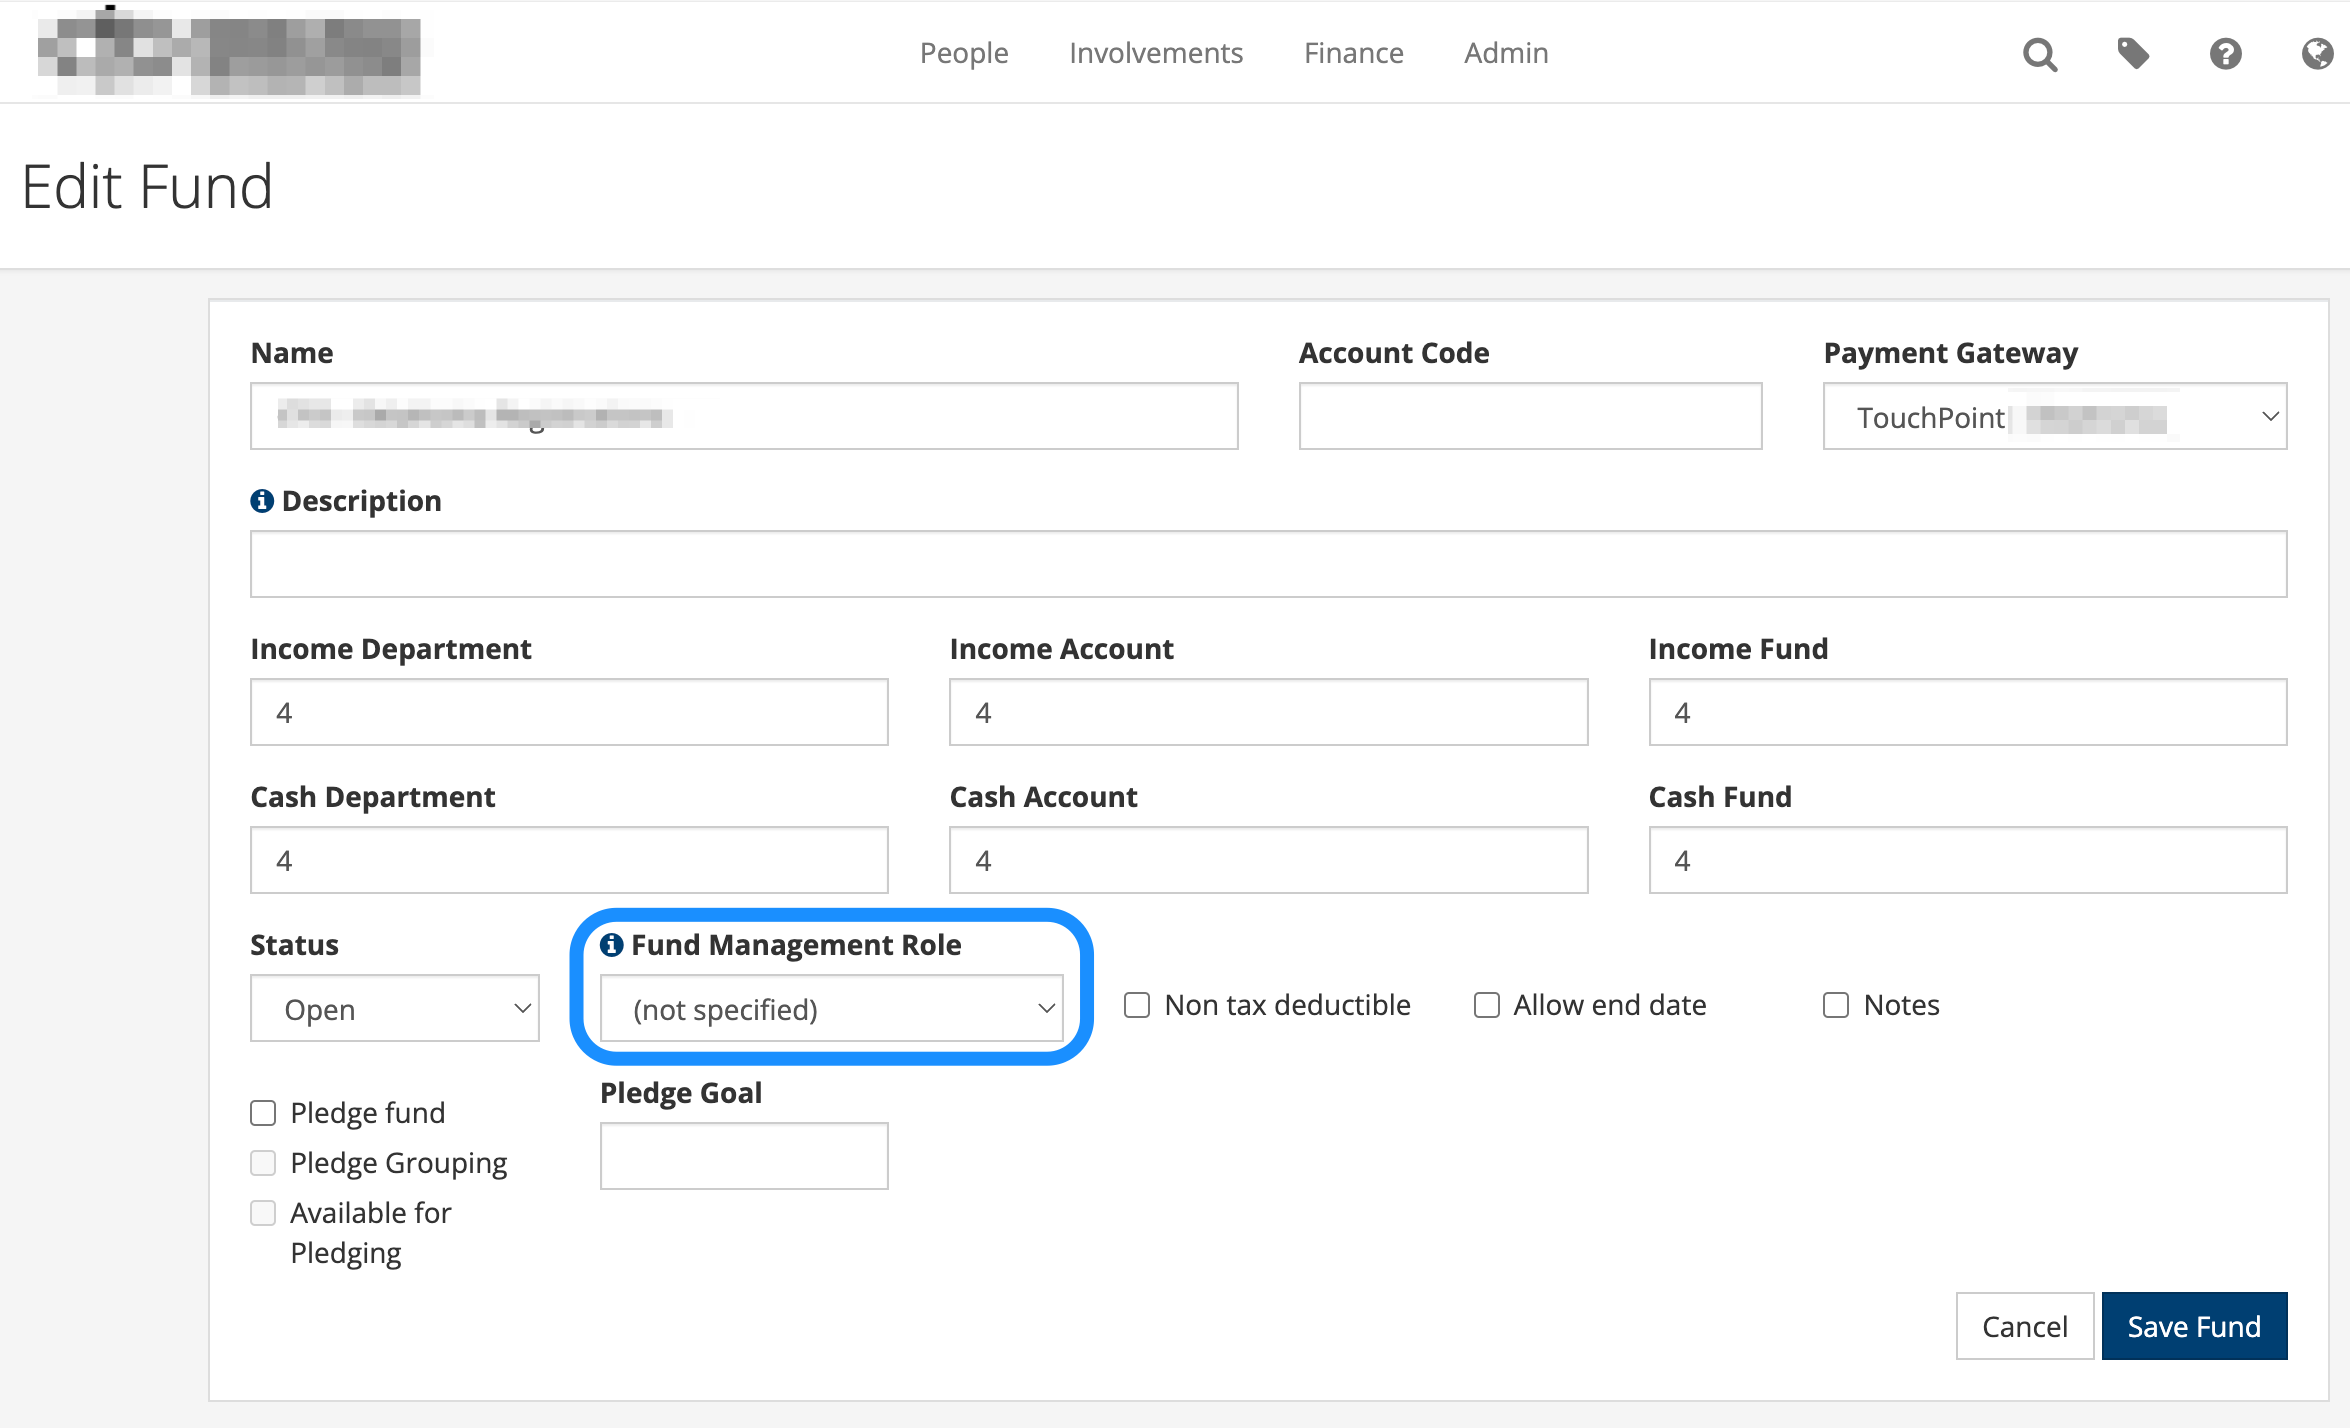Focus the Cash Fund field
This screenshot has height=1428, width=2350.
coord(1968,860)
